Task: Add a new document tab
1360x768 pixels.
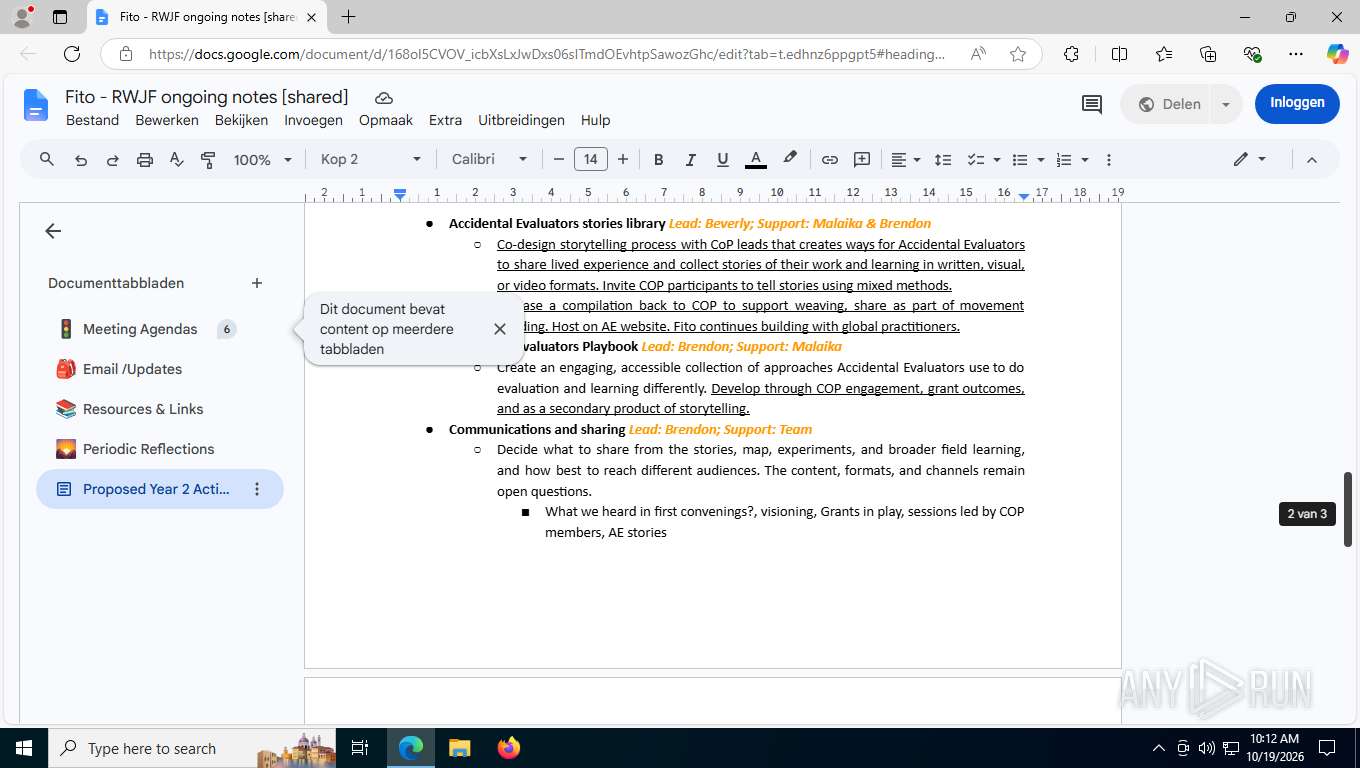Action: 257,283
